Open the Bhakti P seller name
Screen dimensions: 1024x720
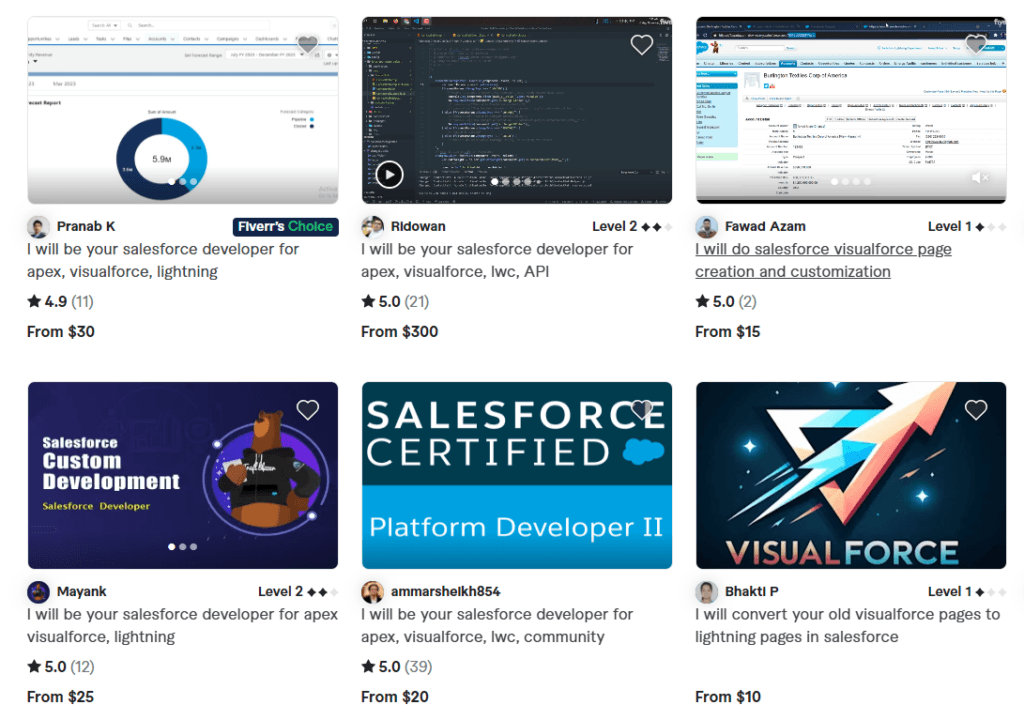(x=751, y=591)
